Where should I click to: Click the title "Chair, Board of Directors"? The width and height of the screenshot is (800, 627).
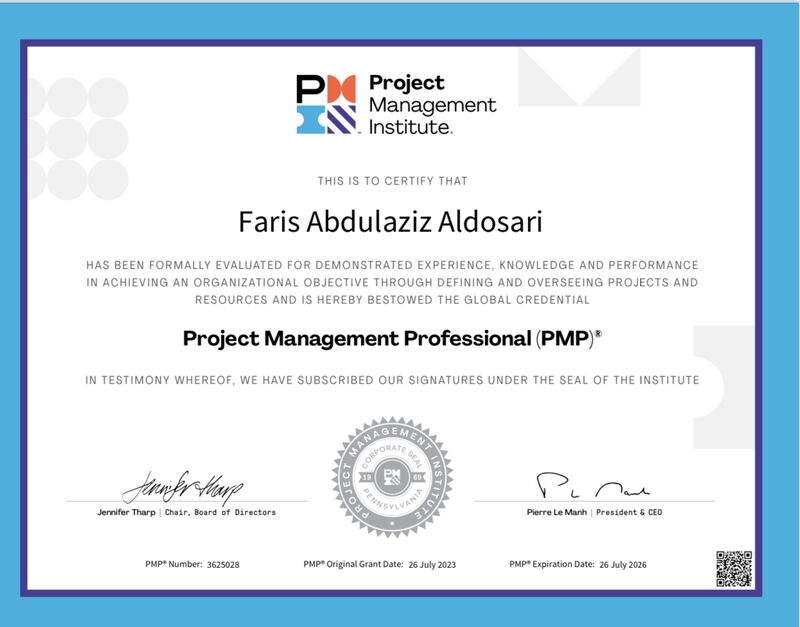[x=220, y=512]
